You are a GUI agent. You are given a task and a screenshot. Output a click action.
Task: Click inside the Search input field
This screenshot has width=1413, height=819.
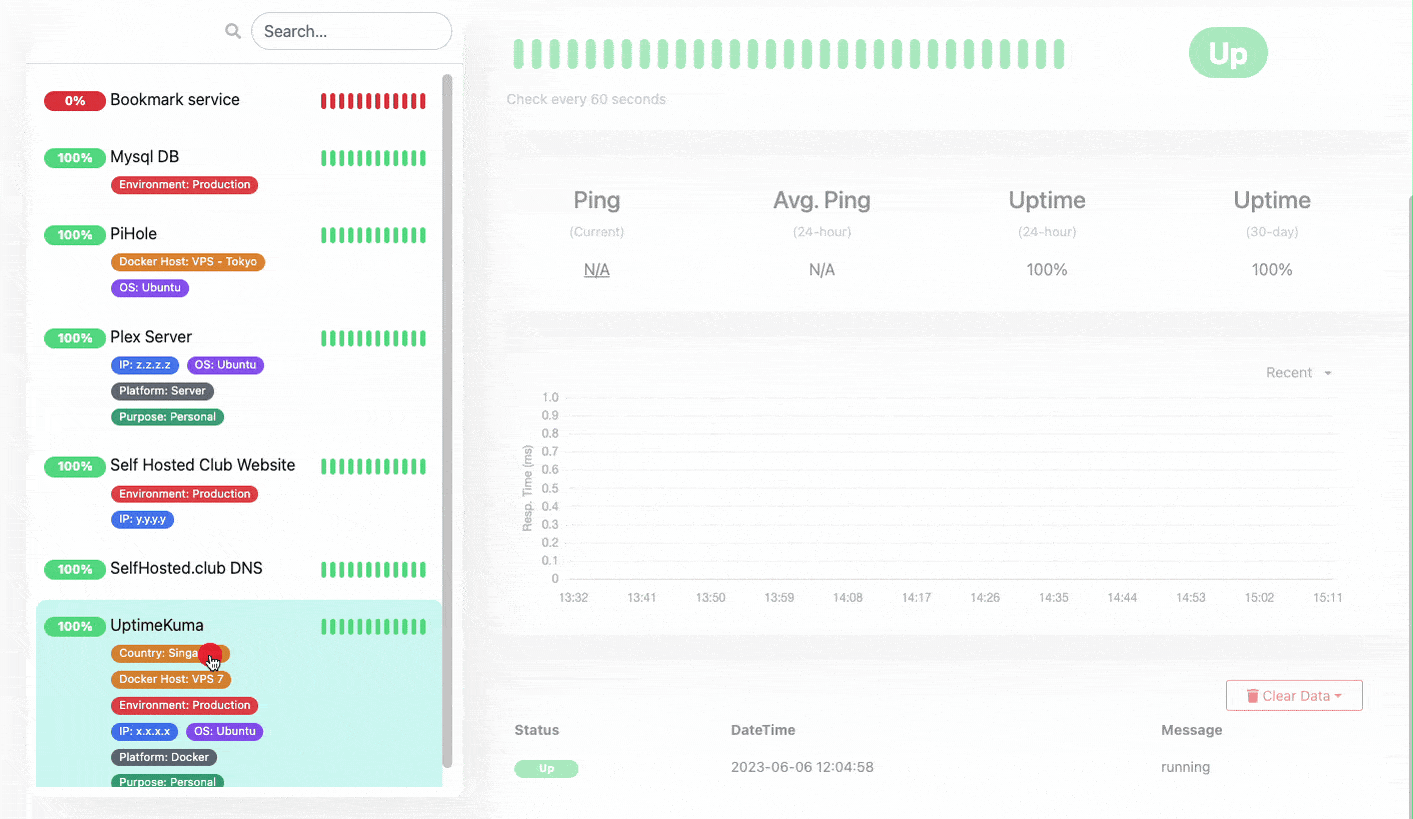coord(351,31)
